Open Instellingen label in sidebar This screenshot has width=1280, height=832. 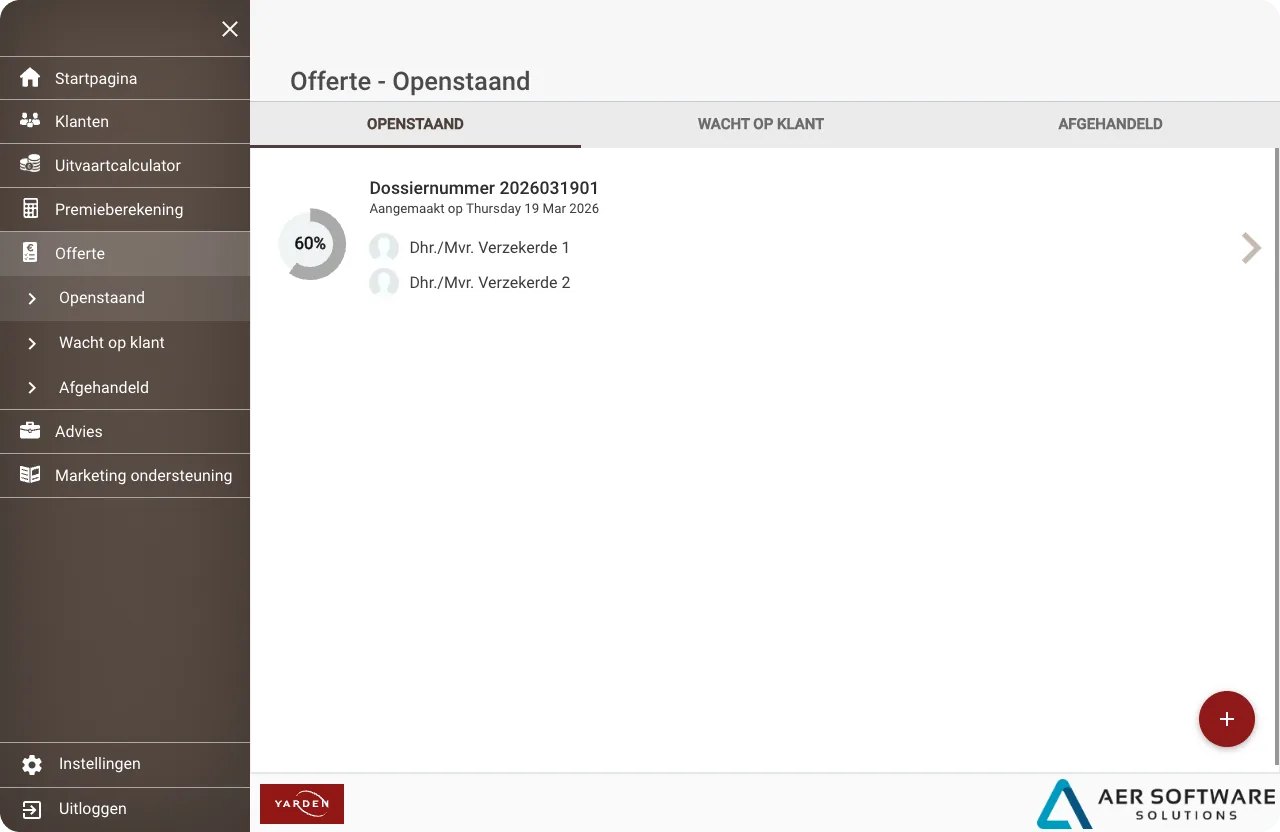click(x=99, y=764)
